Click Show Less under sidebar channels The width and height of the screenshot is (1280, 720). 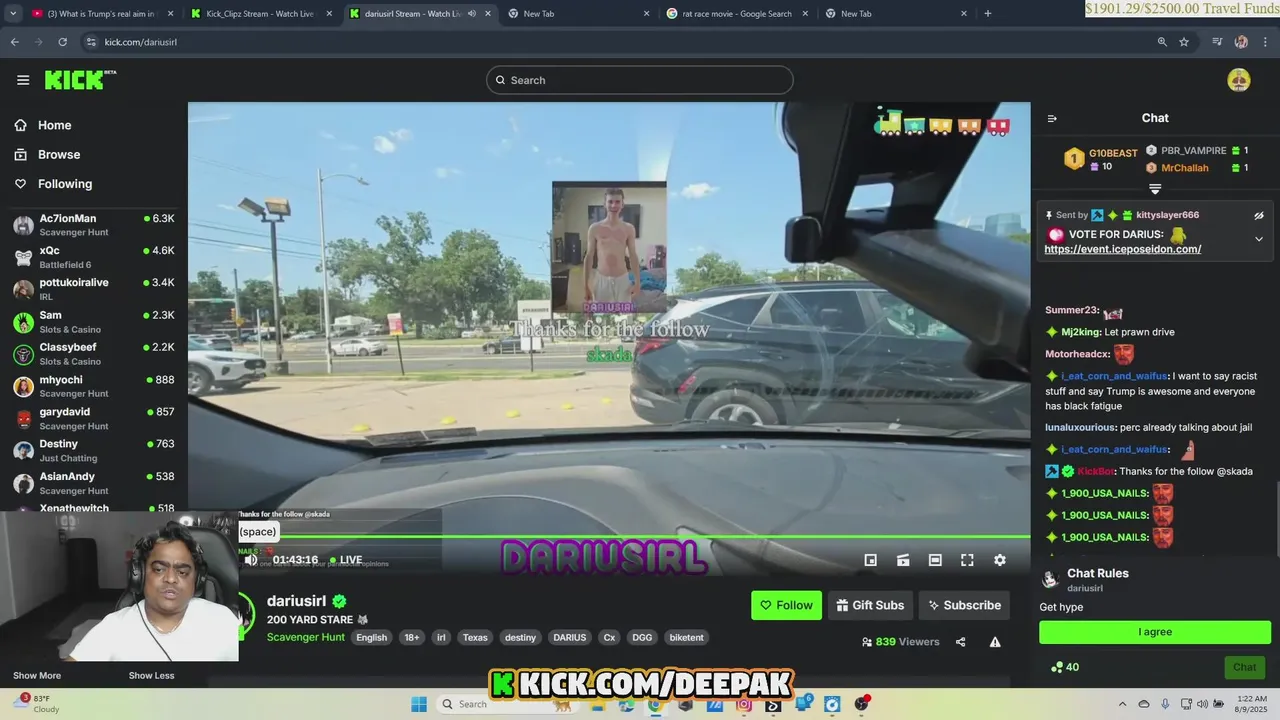point(151,676)
